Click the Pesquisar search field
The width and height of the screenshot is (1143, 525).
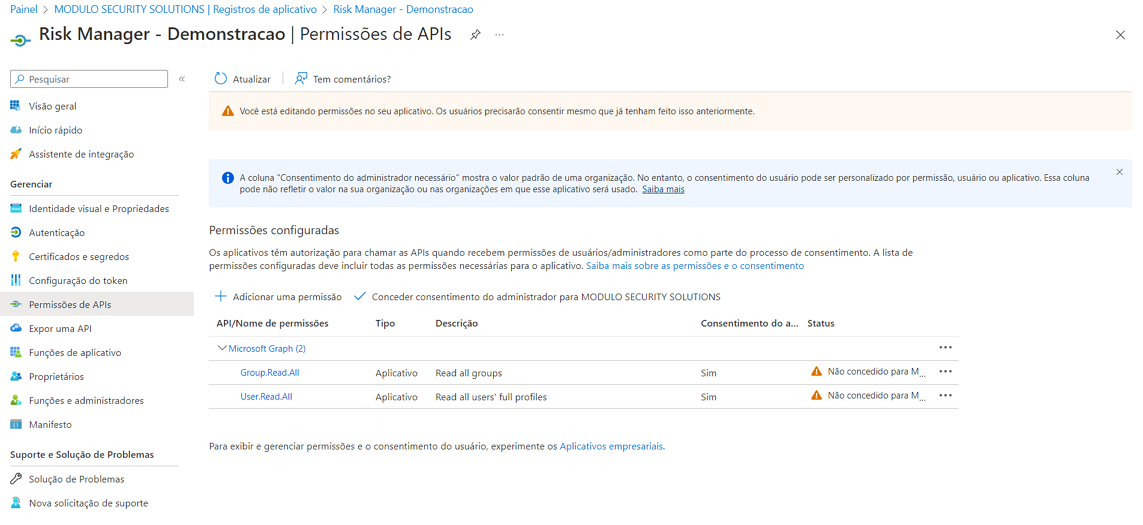(x=89, y=79)
